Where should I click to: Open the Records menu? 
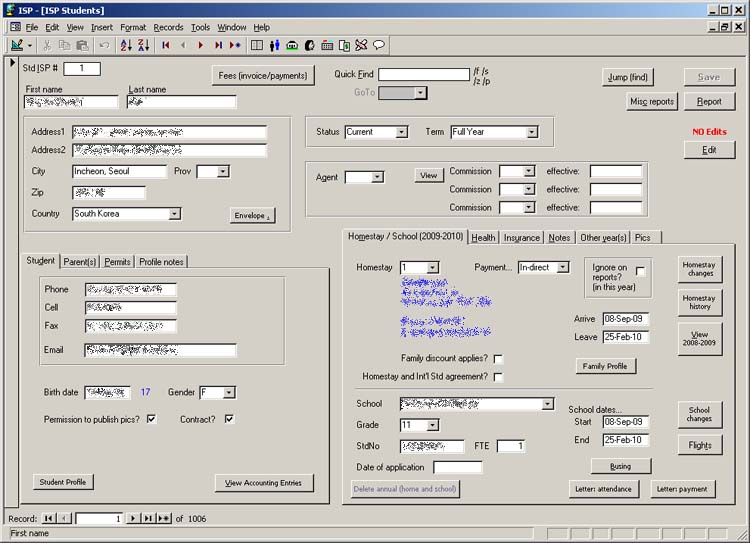coord(168,27)
